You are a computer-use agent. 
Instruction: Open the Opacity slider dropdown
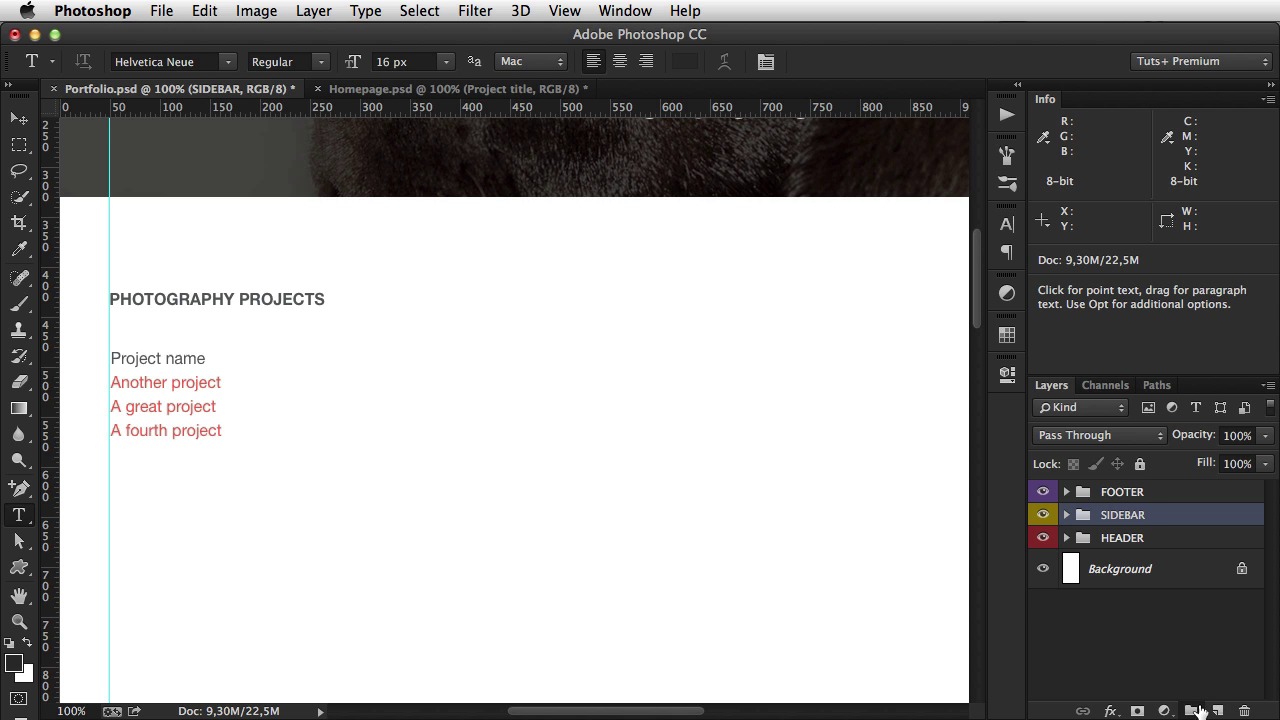[x=1265, y=436]
